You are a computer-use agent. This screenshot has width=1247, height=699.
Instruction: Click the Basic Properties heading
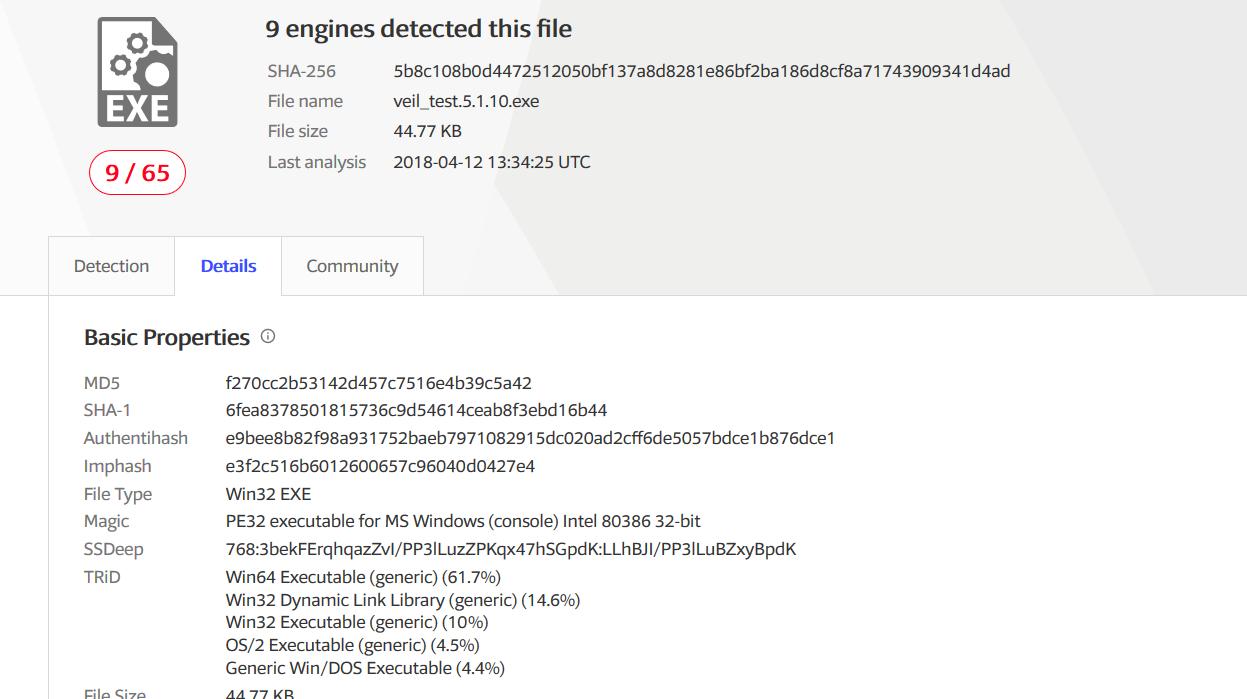click(x=167, y=337)
